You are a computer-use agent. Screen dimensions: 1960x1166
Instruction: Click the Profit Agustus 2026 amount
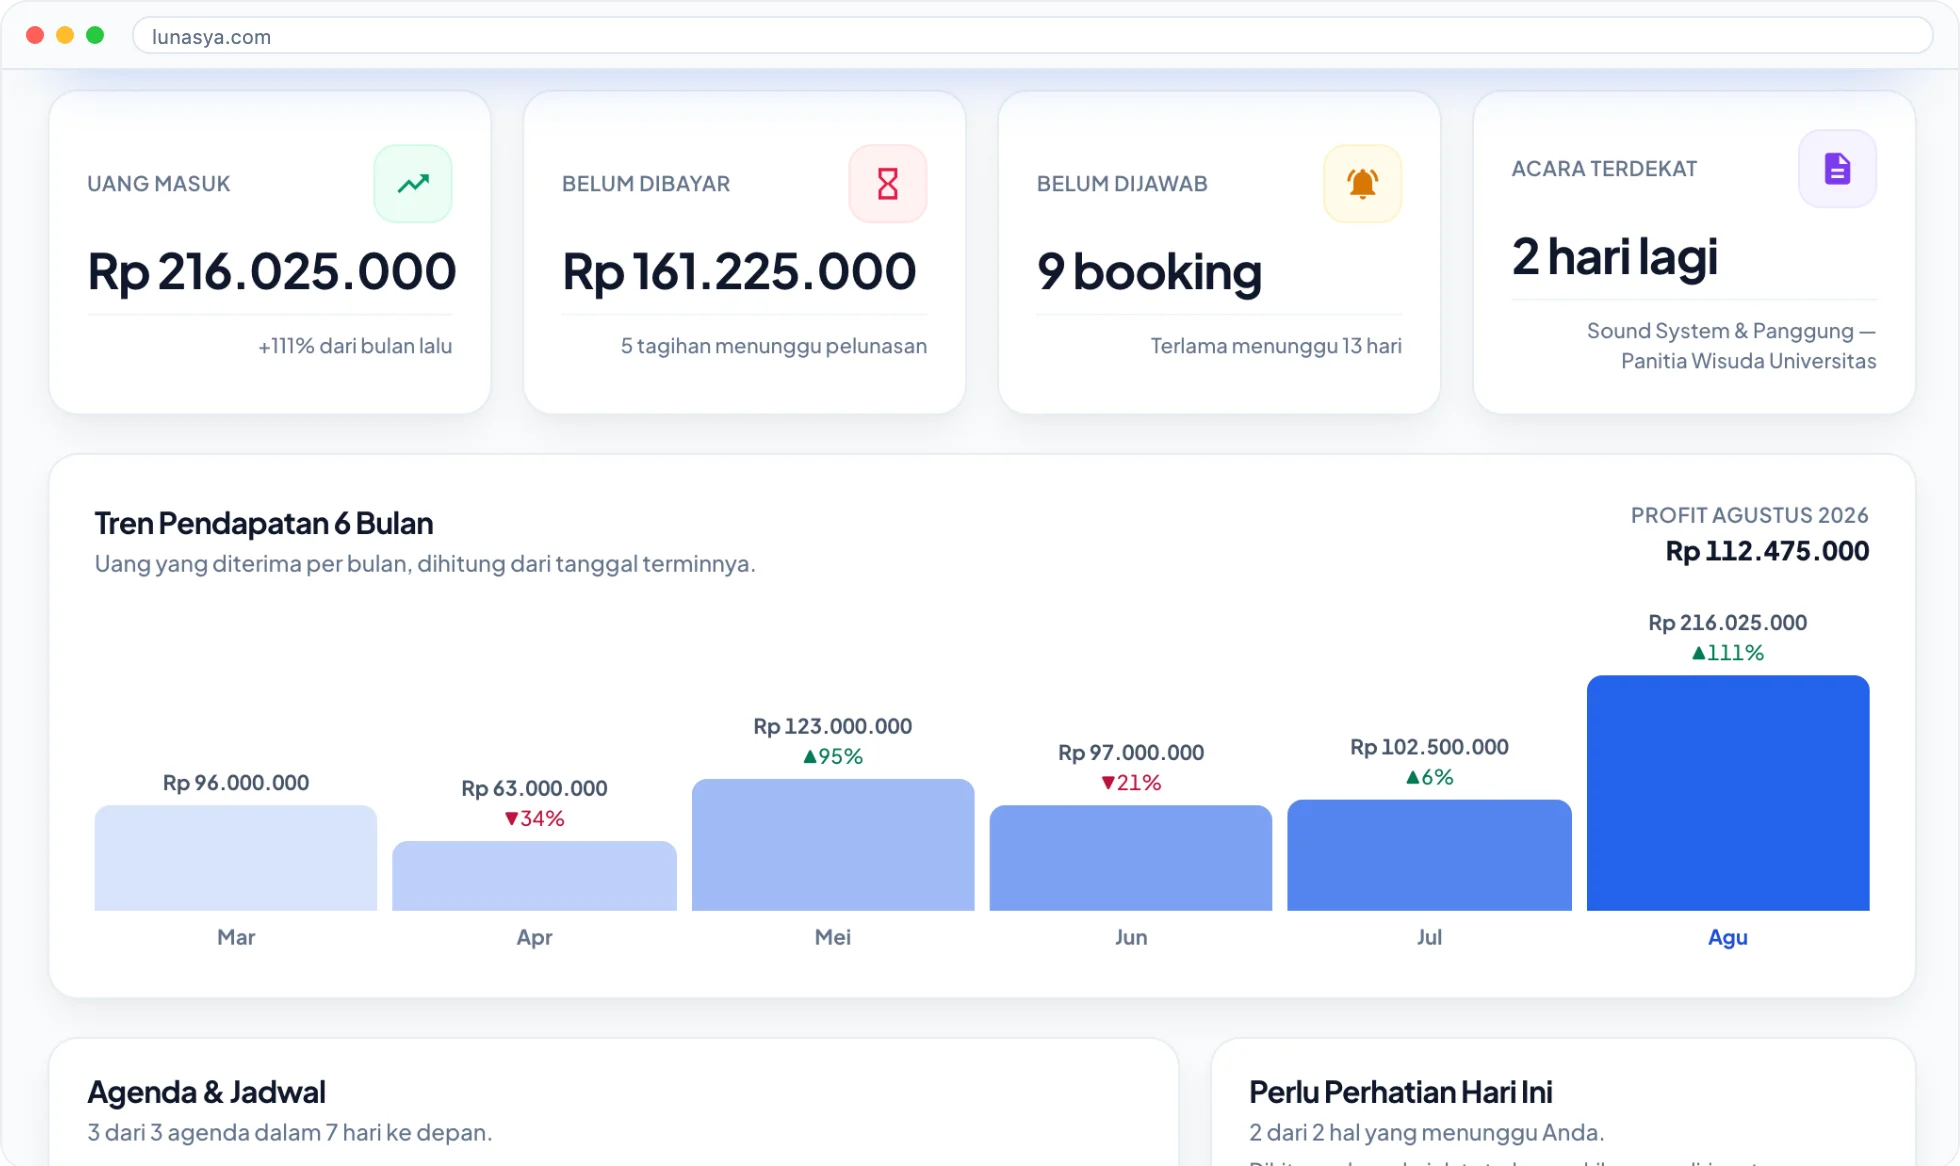[x=1767, y=551]
